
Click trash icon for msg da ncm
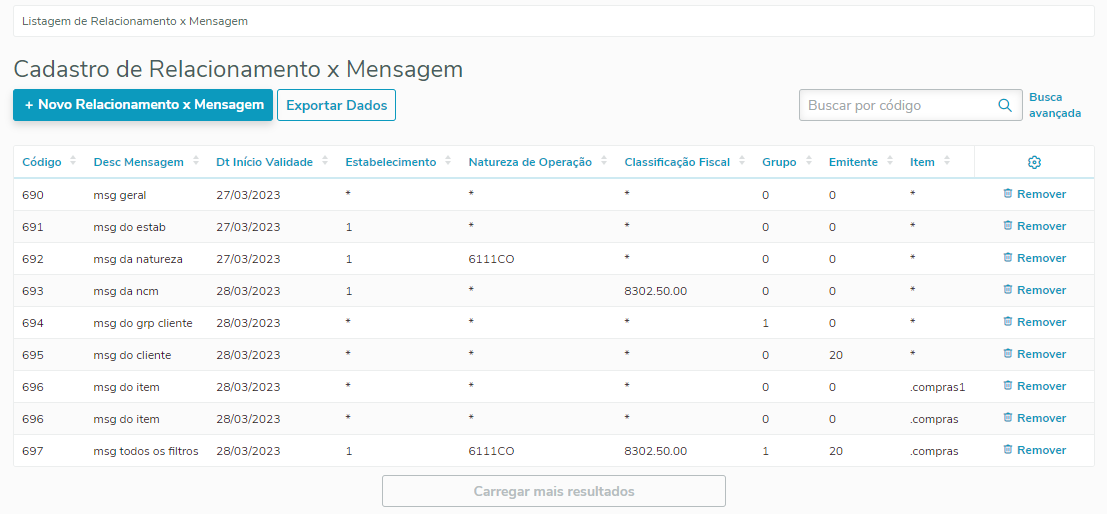[x=1008, y=290]
